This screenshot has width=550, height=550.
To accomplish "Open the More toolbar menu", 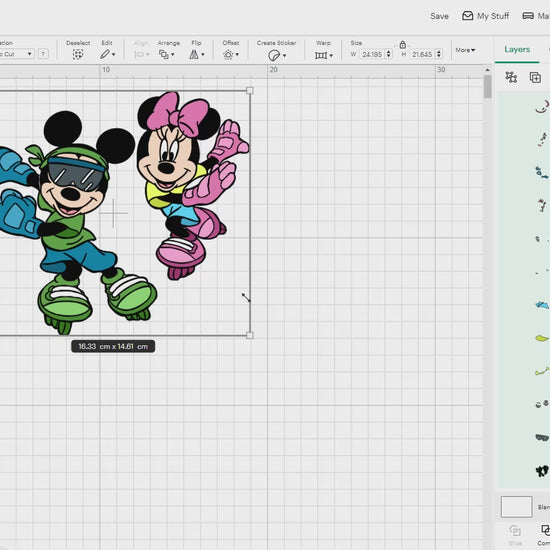I will pos(465,50).
